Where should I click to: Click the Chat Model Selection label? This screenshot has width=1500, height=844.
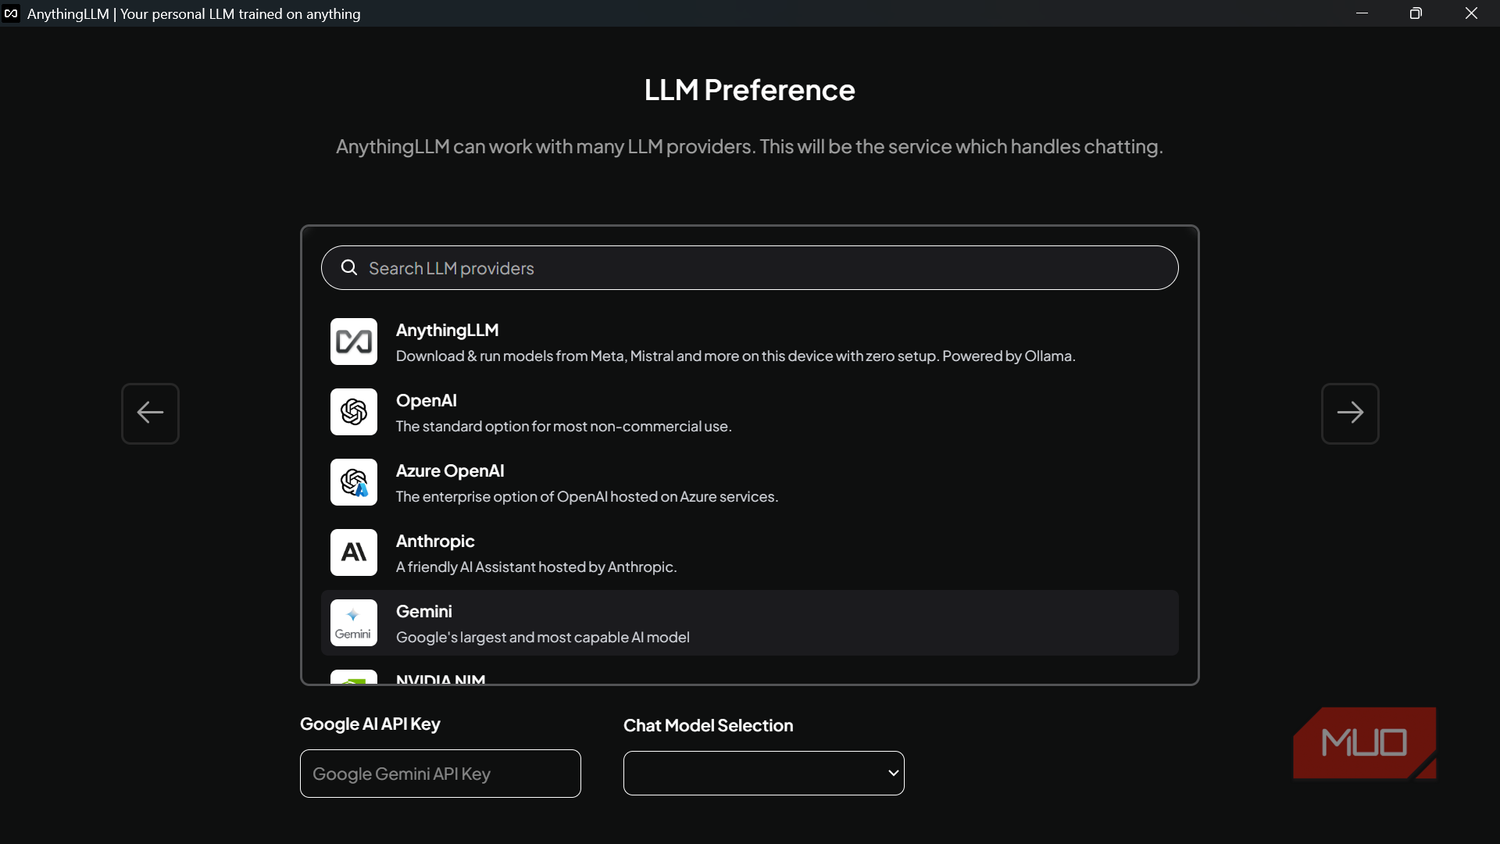(708, 726)
